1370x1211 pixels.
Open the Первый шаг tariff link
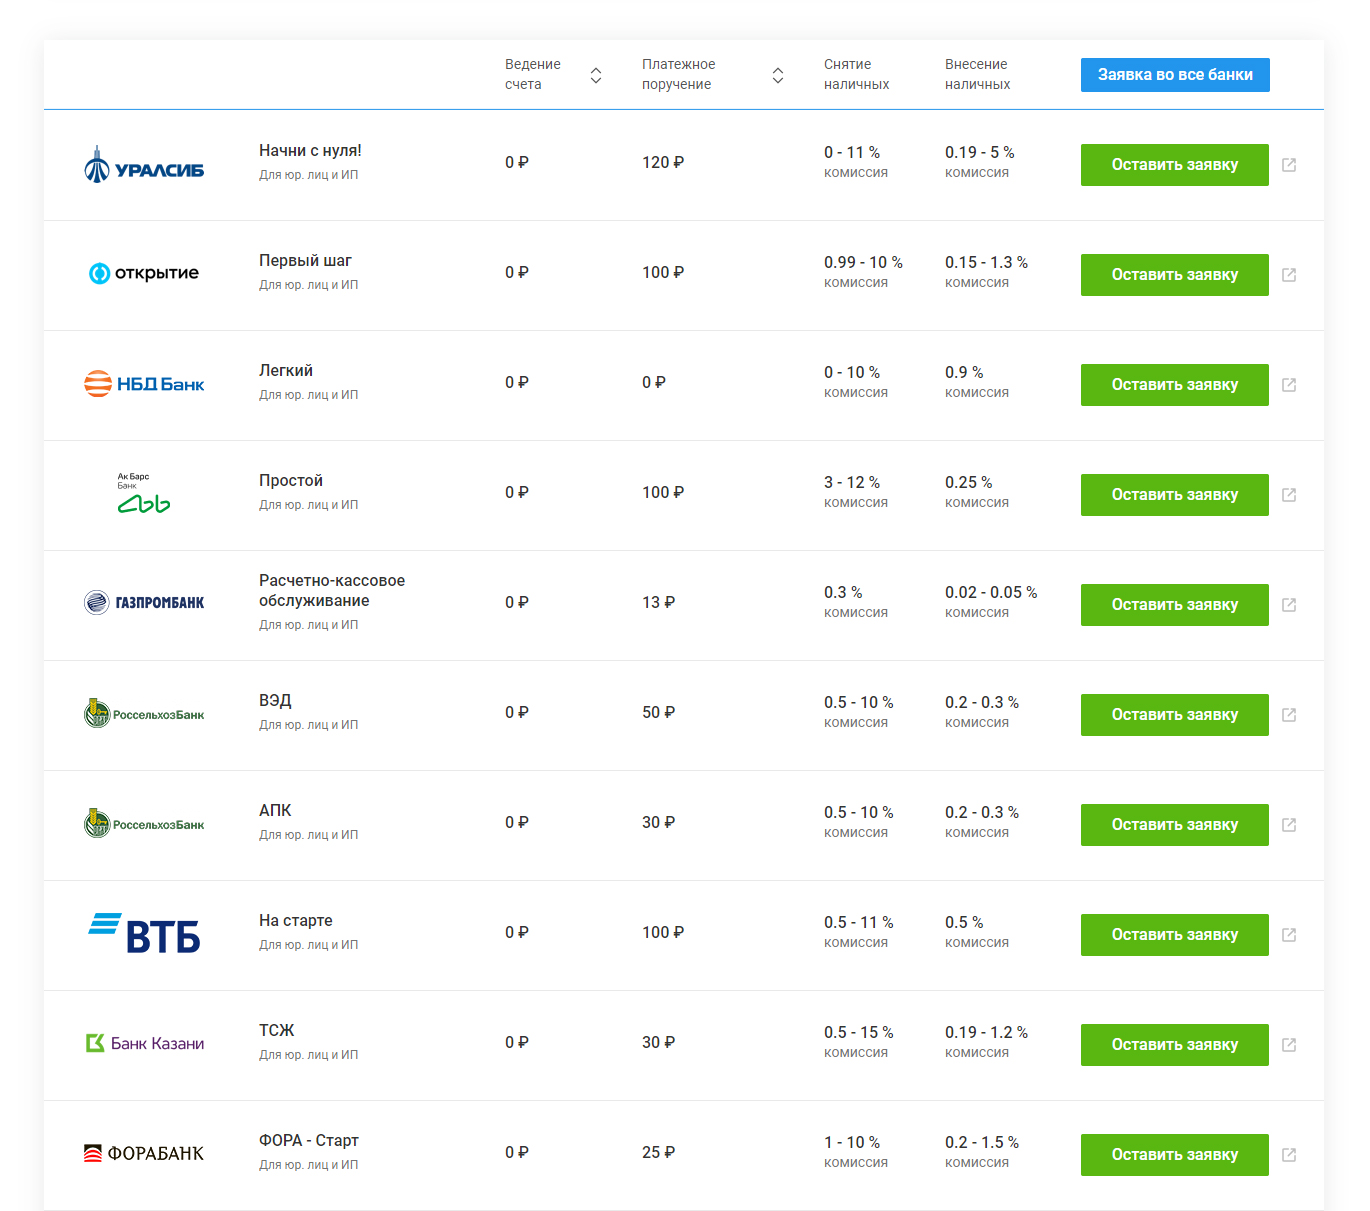305,261
